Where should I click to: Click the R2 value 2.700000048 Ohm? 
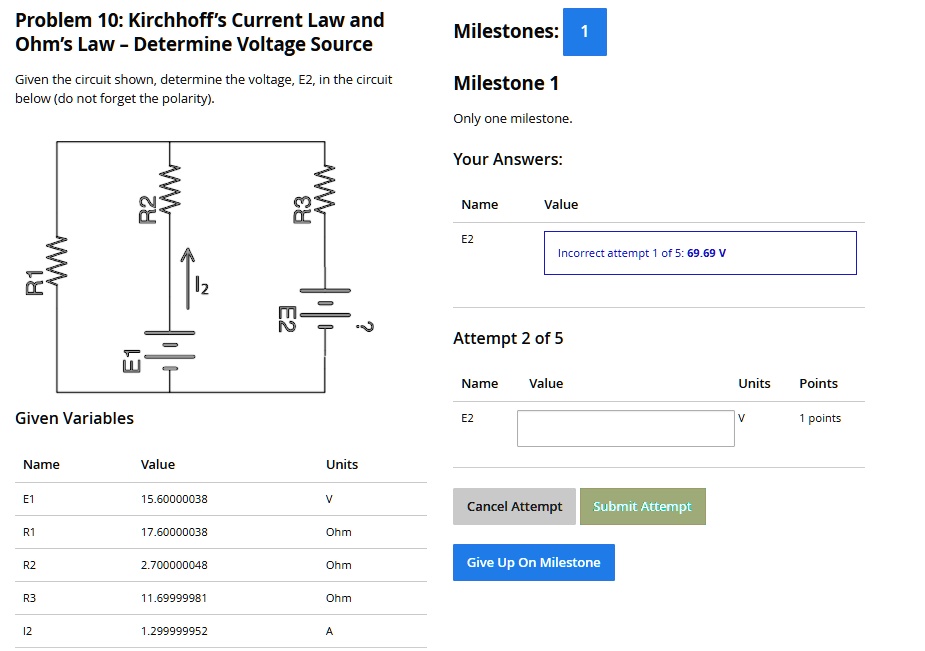click(x=177, y=565)
